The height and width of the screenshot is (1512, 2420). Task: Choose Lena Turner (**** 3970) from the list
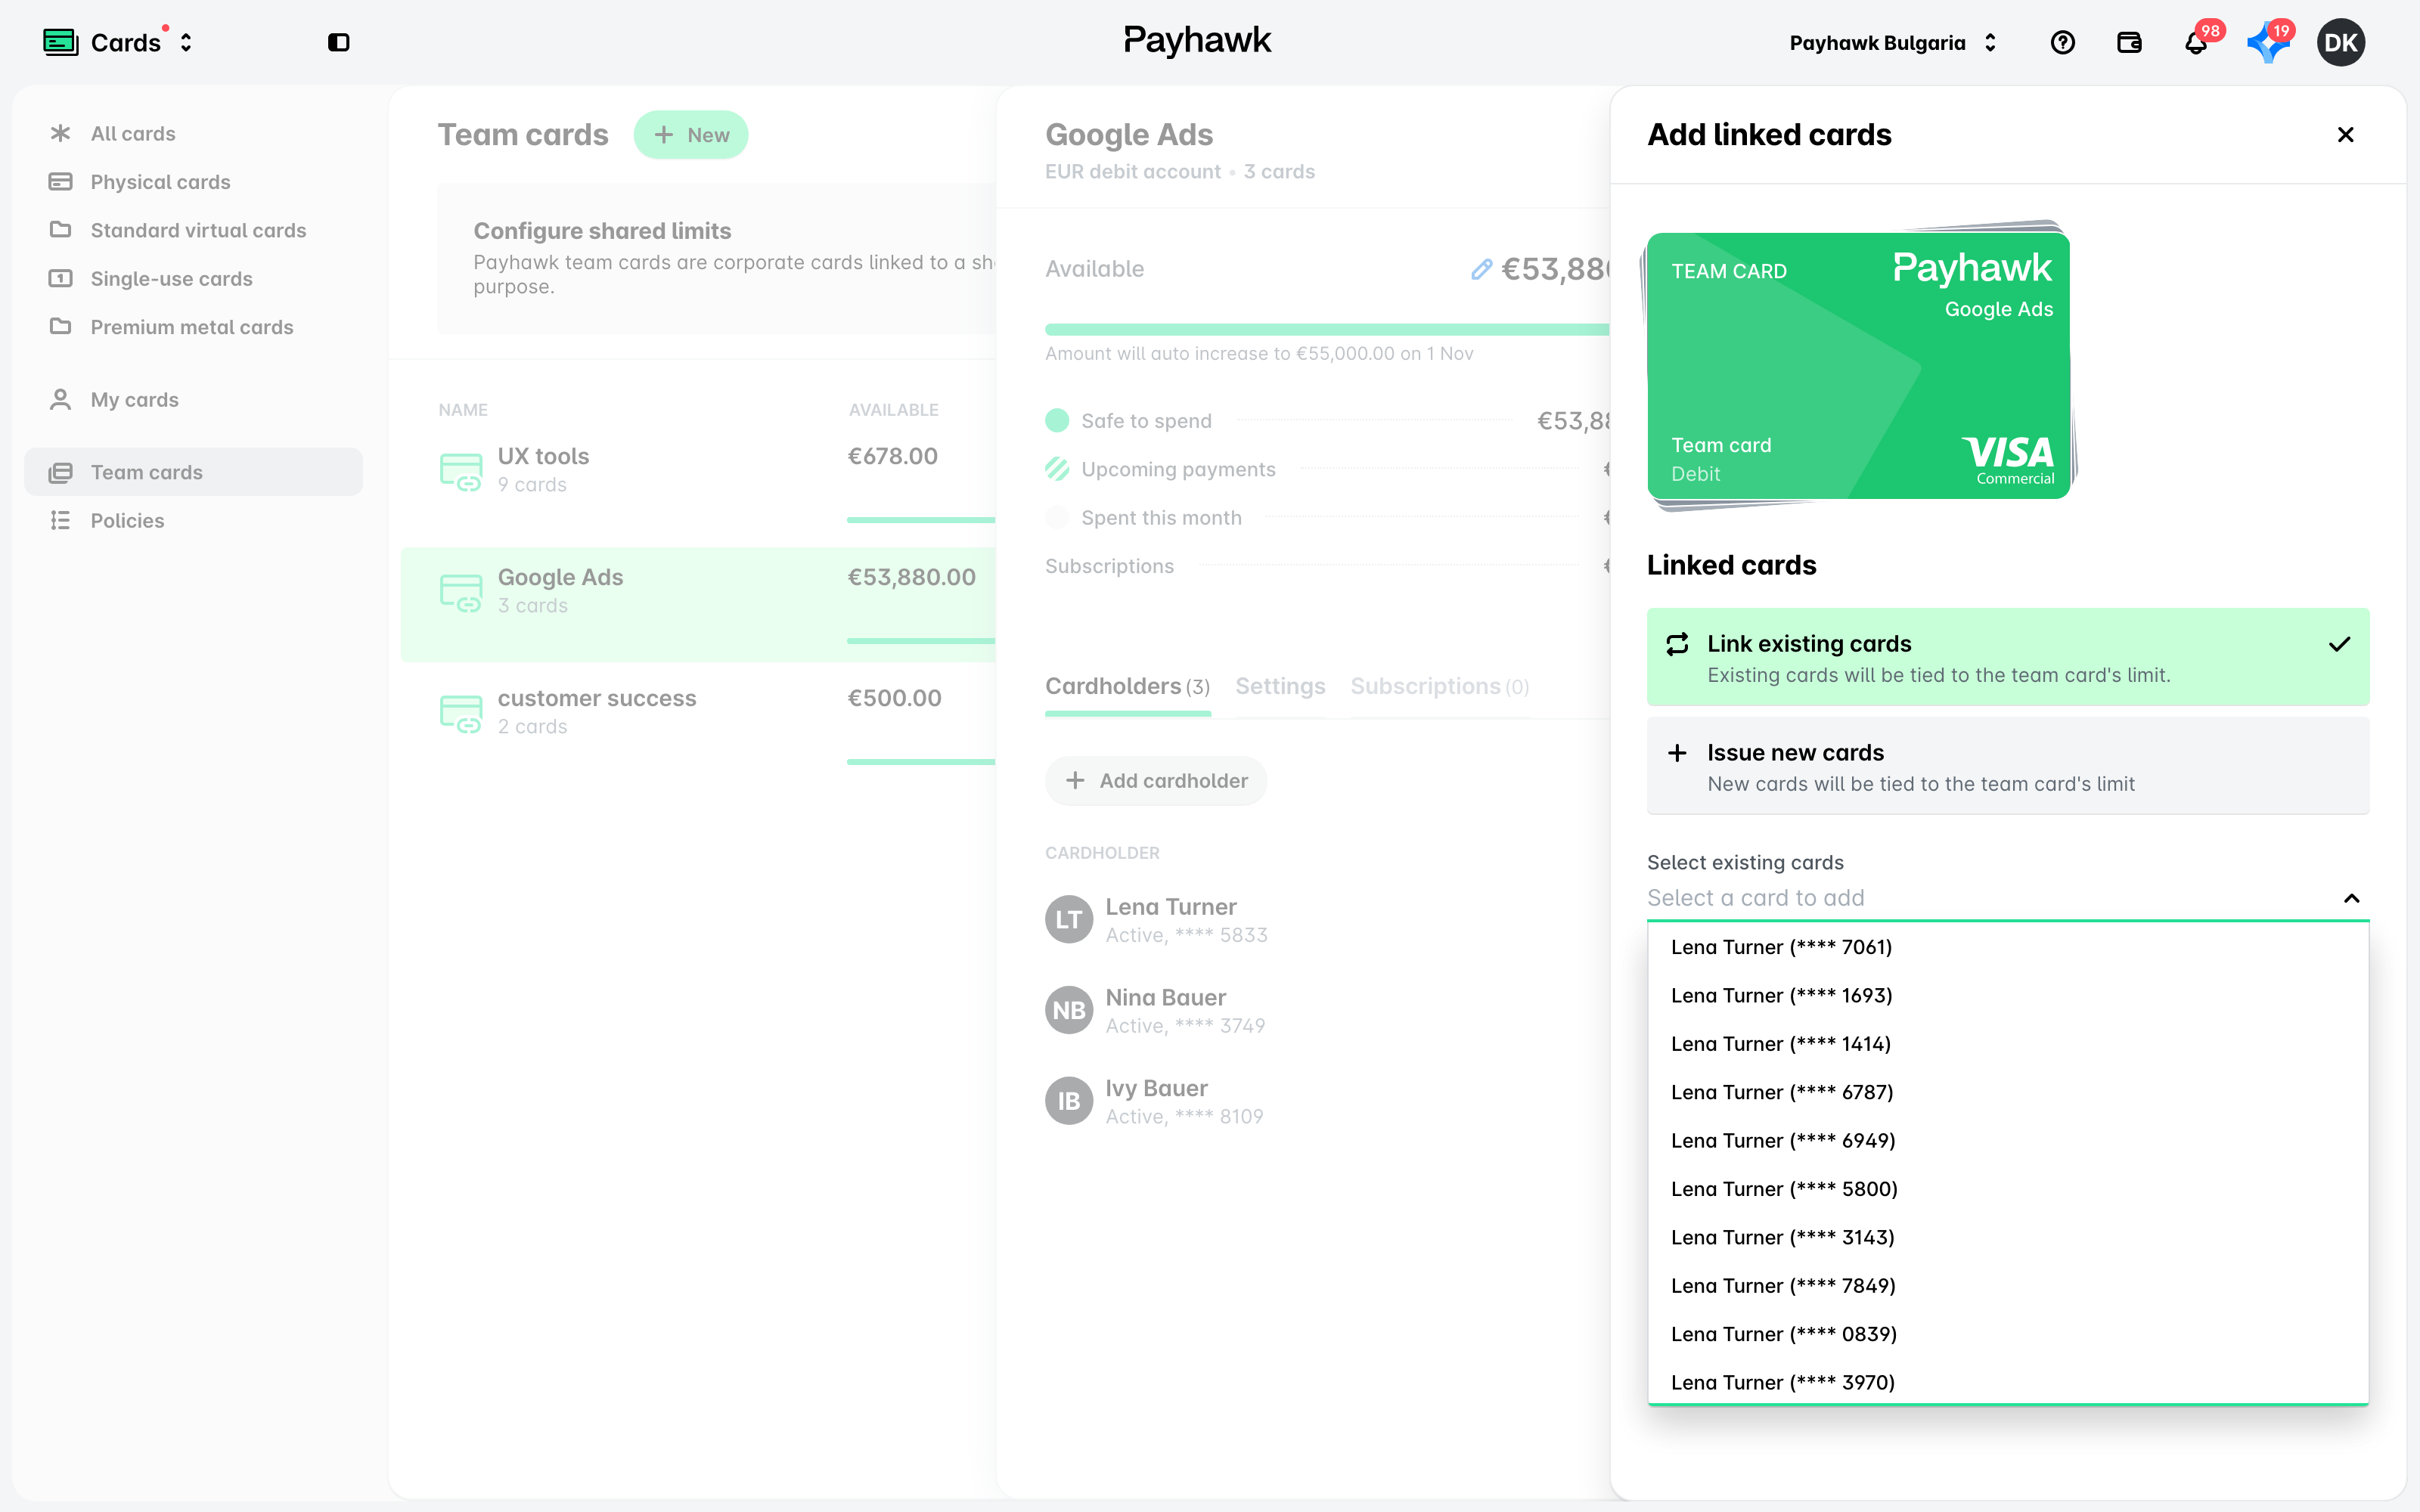pos(2008,1382)
